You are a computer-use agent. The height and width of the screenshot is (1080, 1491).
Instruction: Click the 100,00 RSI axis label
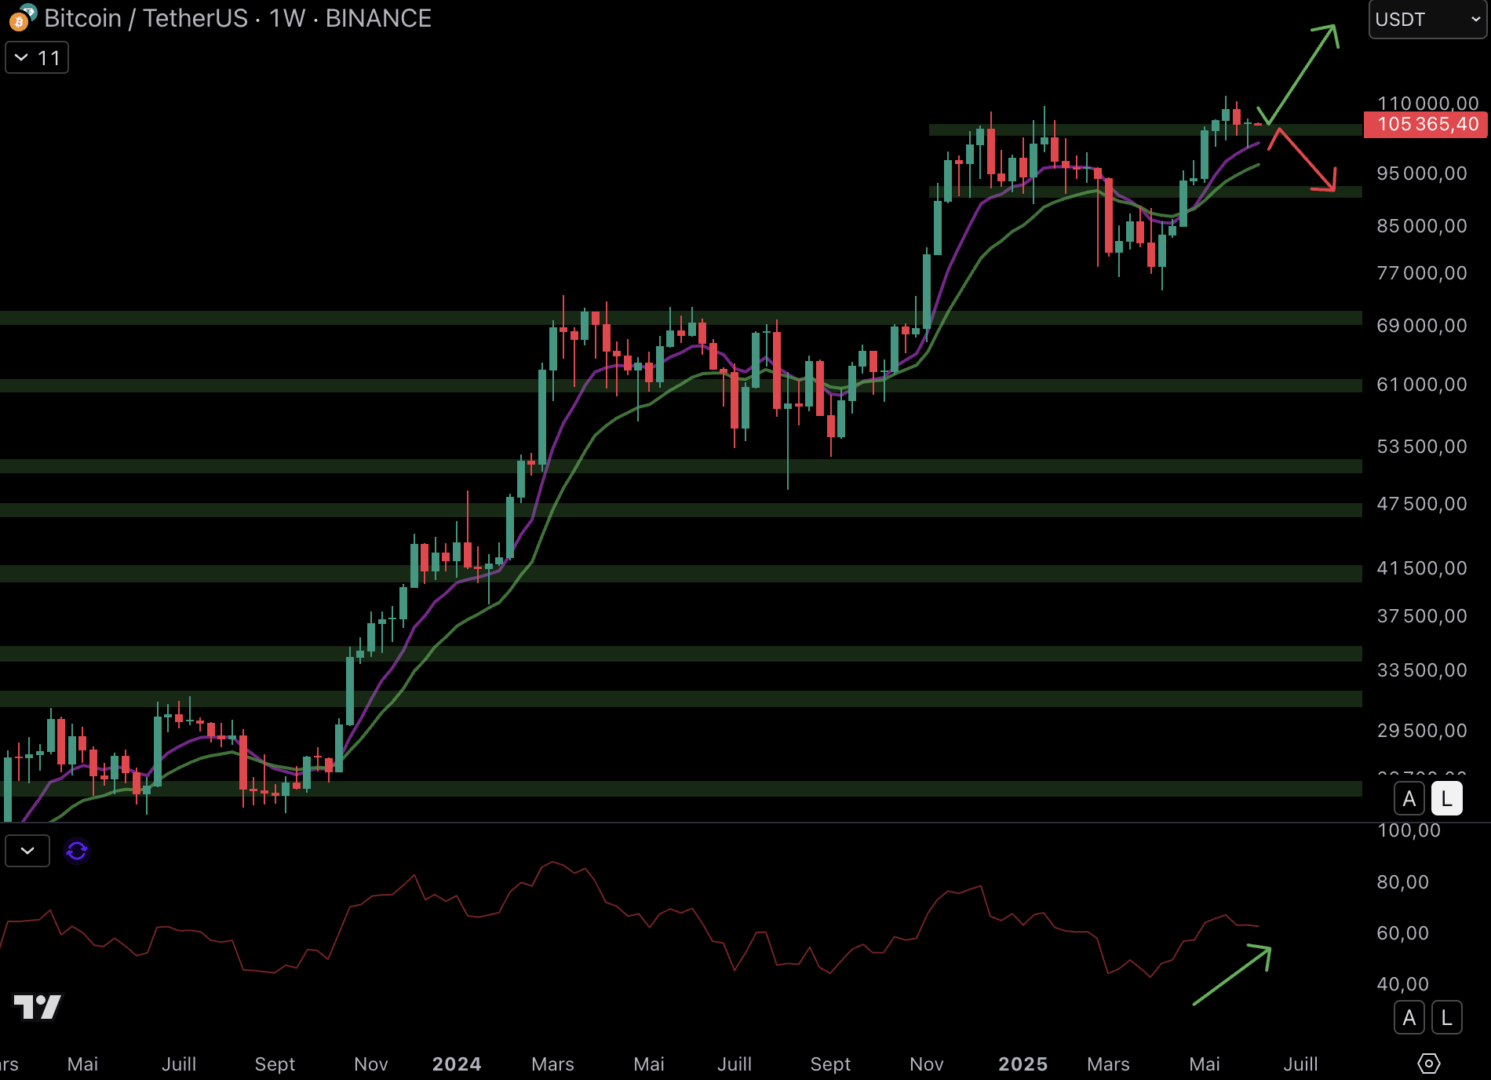tap(1409, 830)
